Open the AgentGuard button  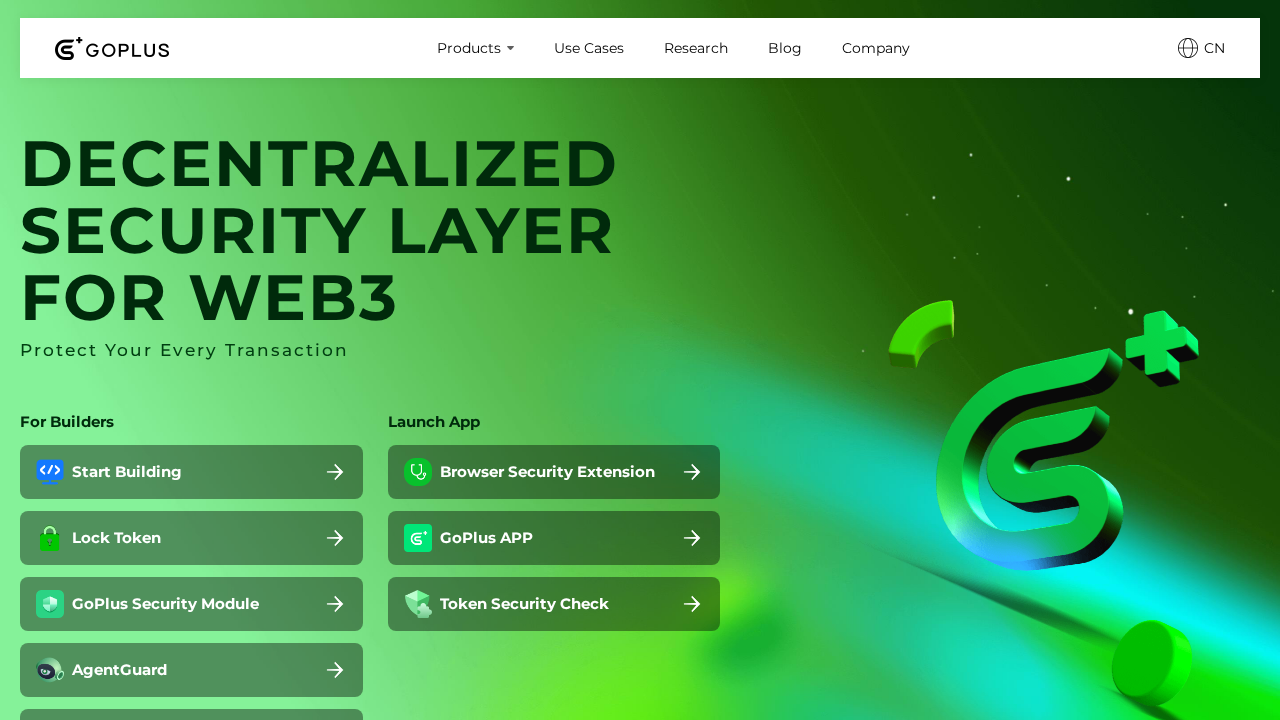coord(191,670)
